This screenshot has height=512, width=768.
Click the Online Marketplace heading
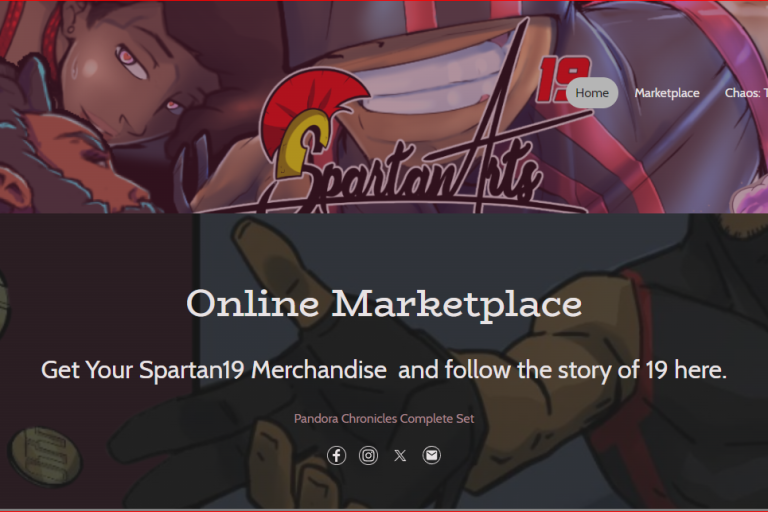pos(384,304)
